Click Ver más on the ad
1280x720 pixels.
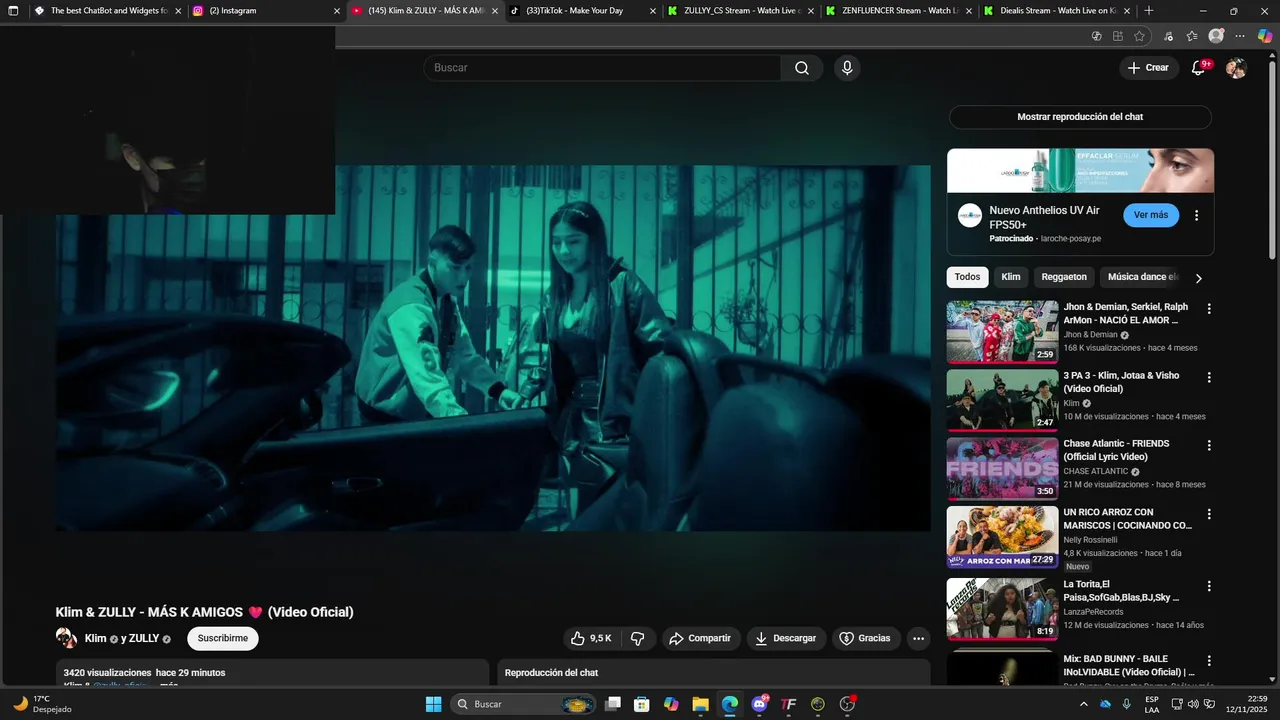coord(1151,215)
